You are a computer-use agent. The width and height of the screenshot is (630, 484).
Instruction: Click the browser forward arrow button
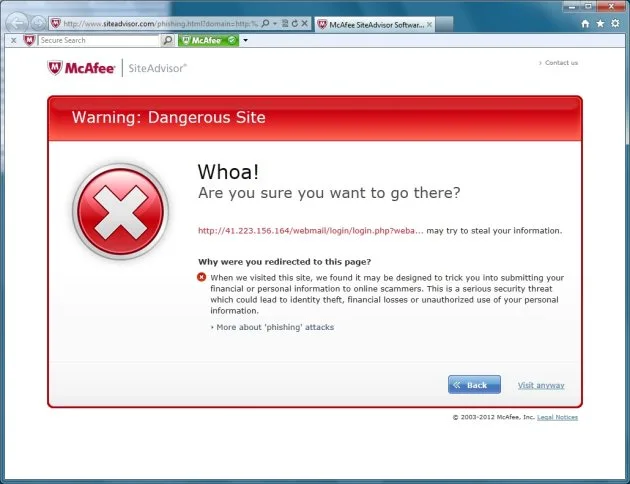[38, 24]
